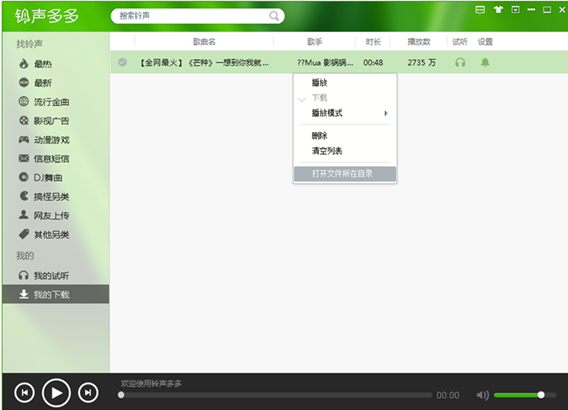Expand the 播放模式 submenu arrow
Screen dimensions: 568x410
click(x=386, y=113)
